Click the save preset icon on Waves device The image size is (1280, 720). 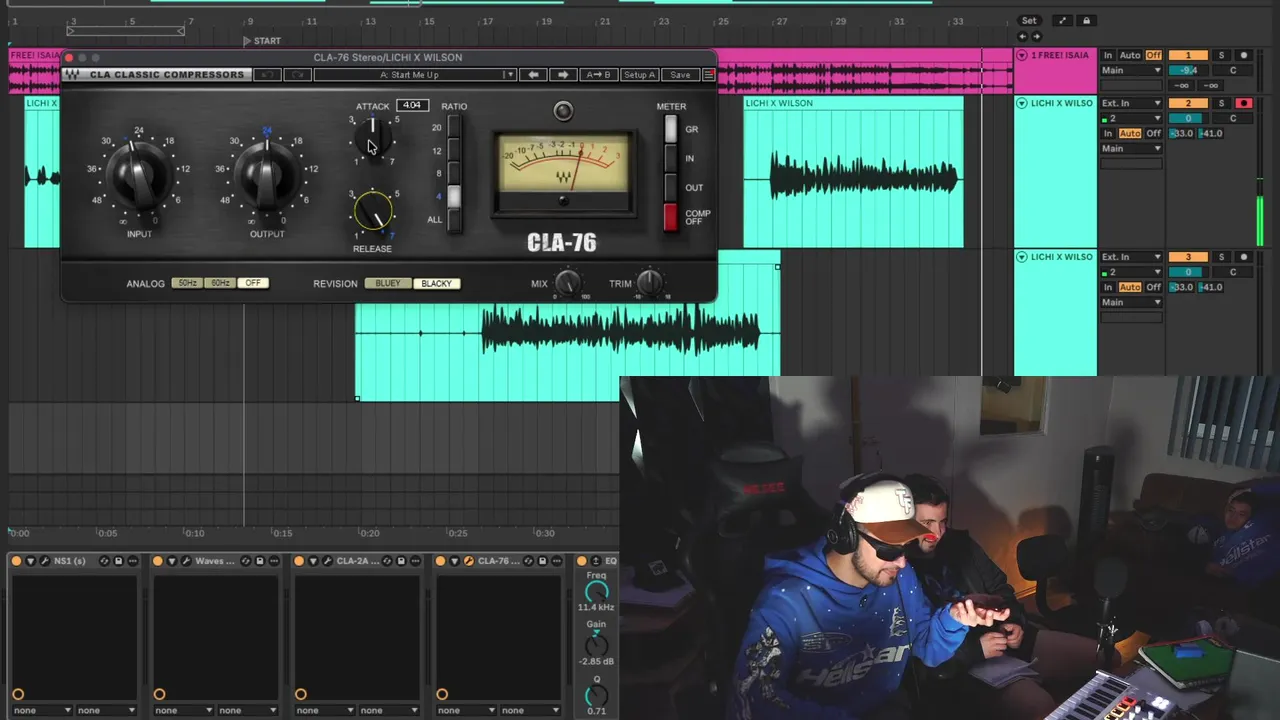(259, 561)
